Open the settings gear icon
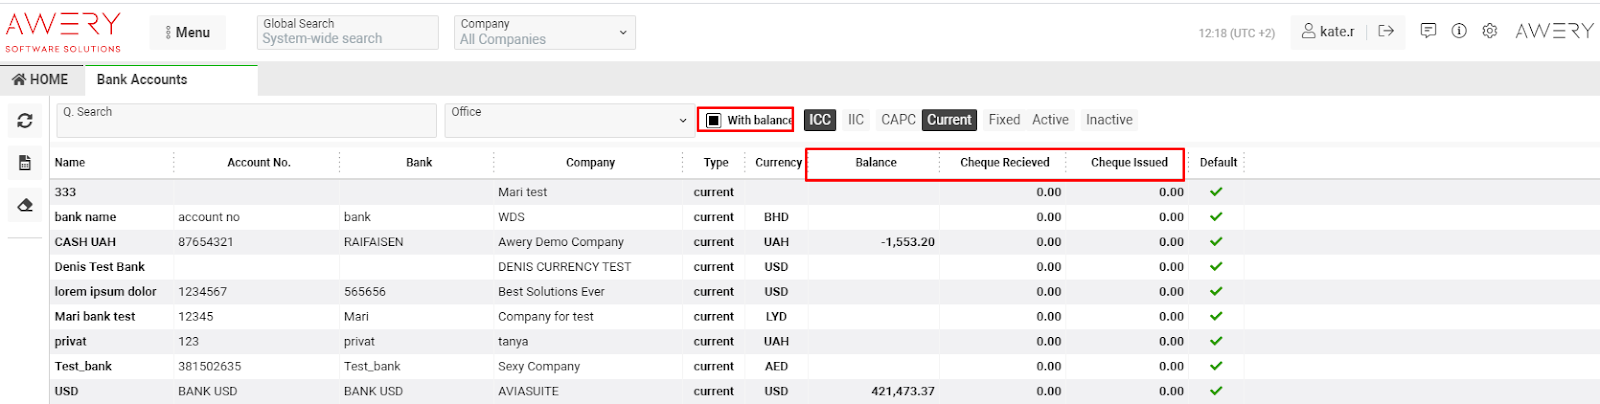This screenshot has height=404, width=1600. (1490, 31)
